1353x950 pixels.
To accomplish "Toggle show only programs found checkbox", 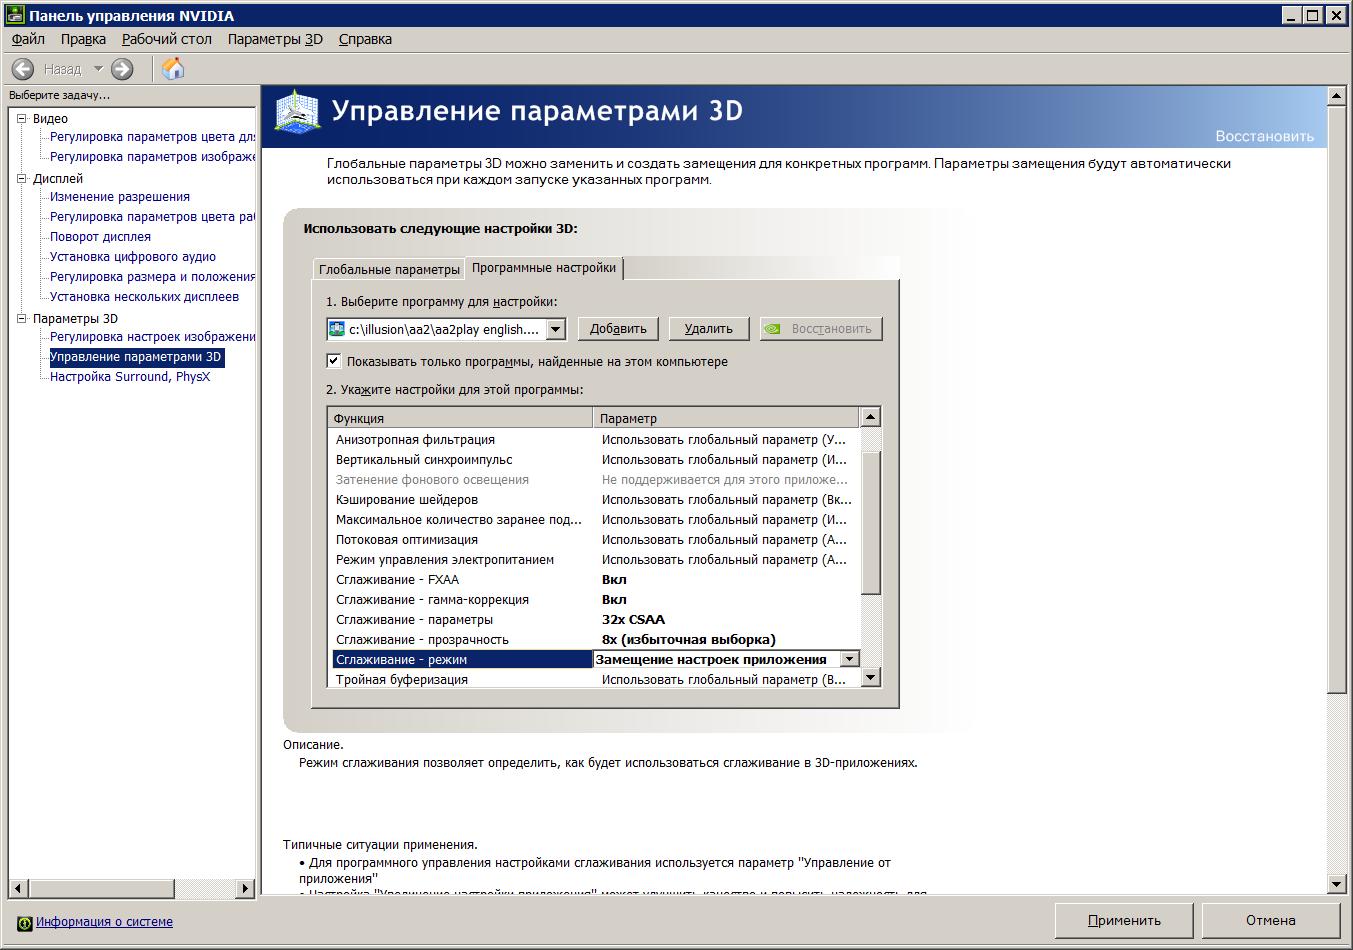I will coord(334,361).
